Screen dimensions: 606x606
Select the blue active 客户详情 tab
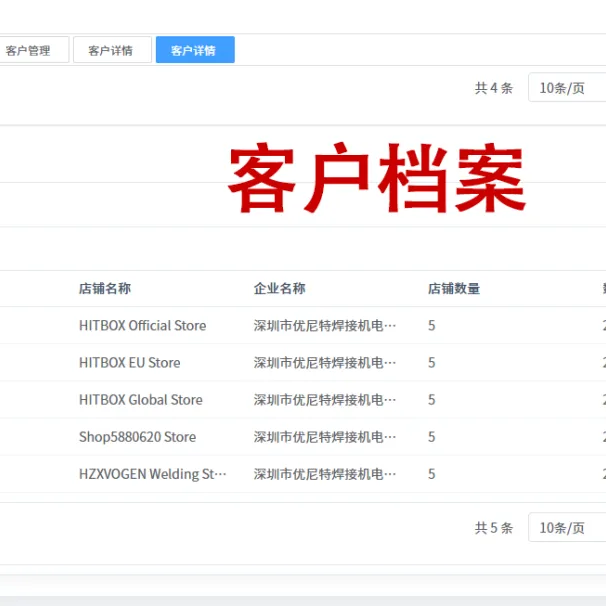click(x=195, y=50)
